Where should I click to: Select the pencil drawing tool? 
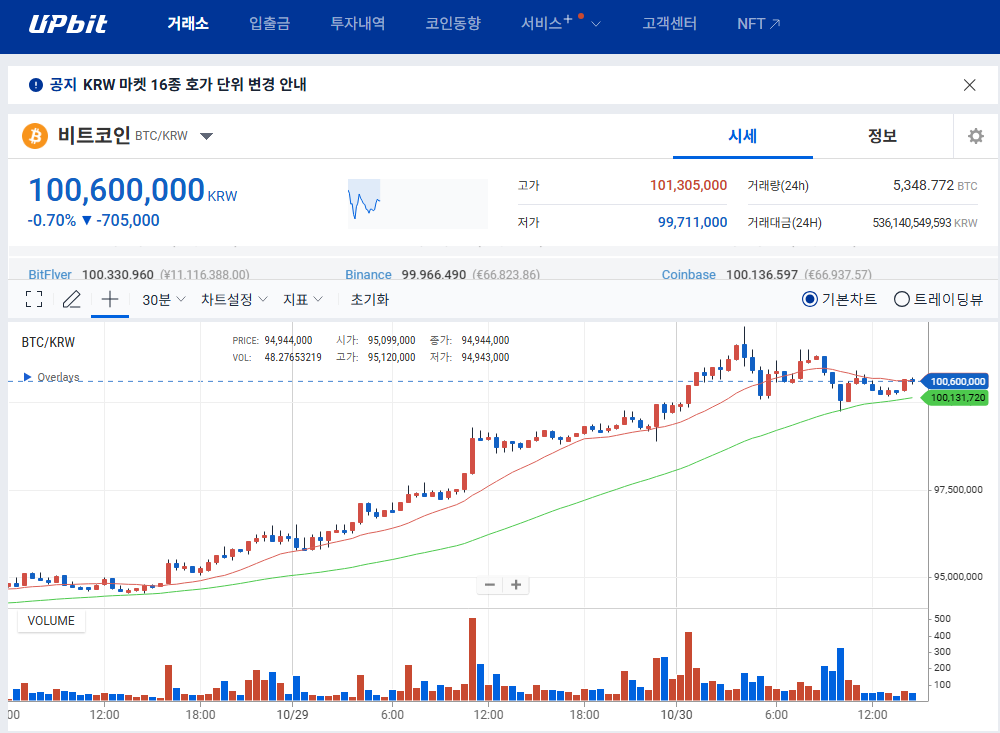coord(71,299)
